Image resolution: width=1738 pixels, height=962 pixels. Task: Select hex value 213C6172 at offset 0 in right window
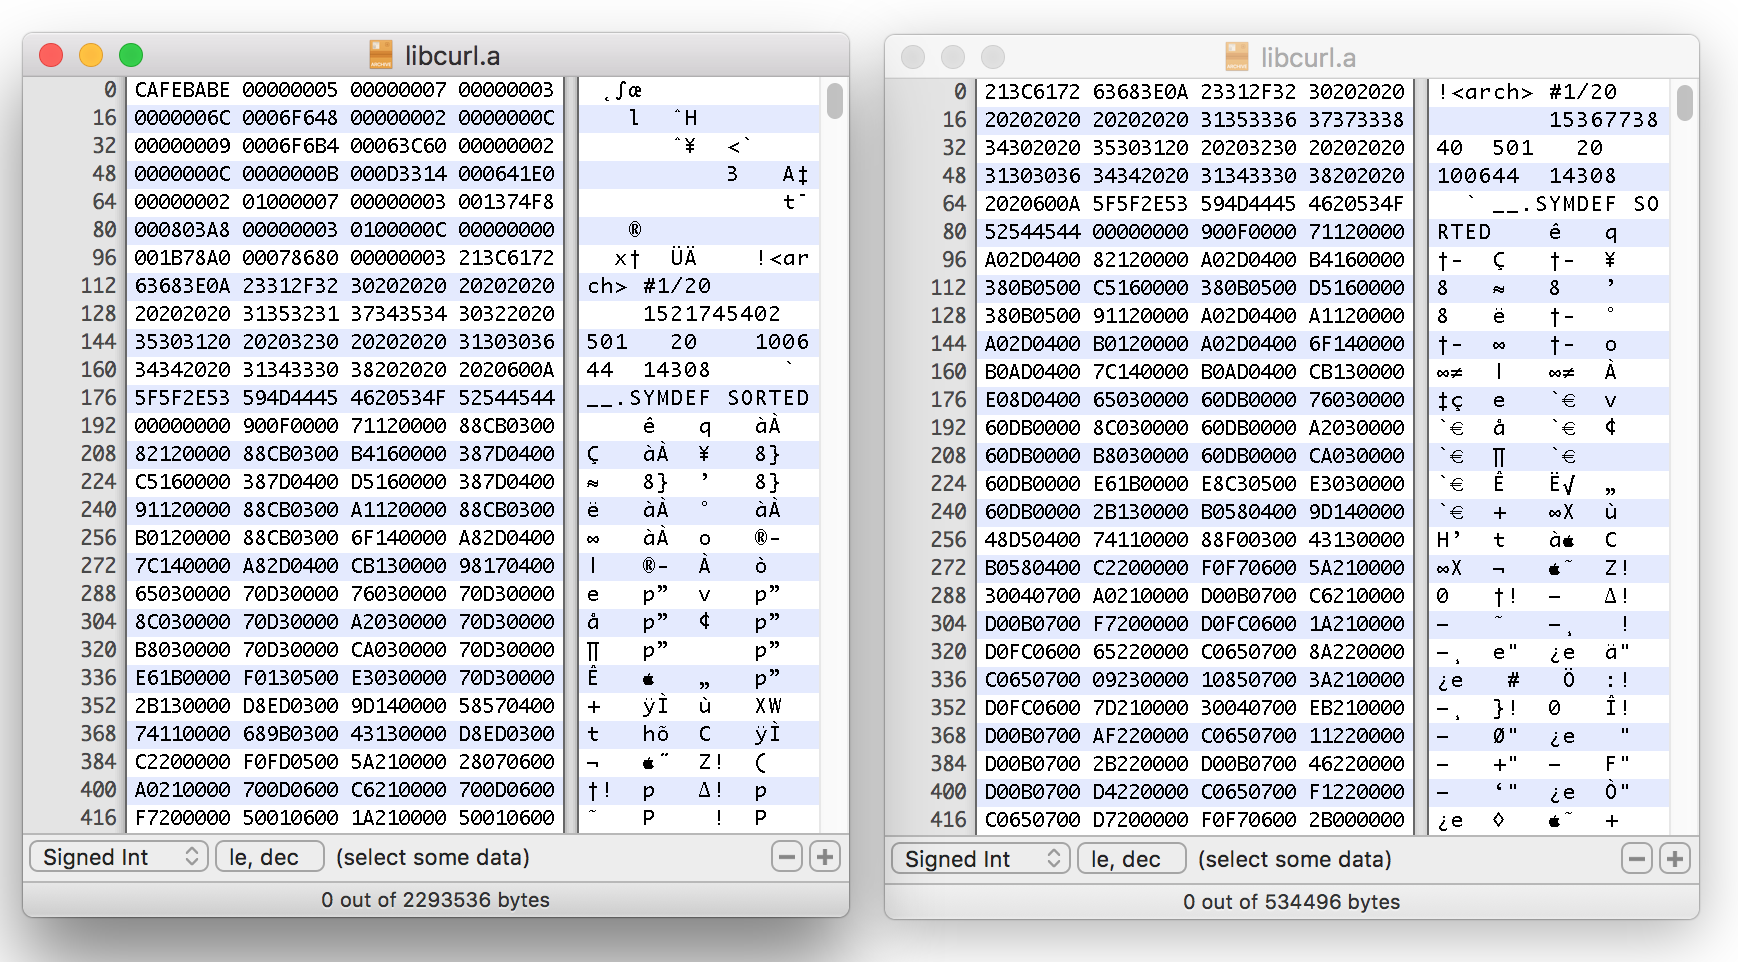1032,92
